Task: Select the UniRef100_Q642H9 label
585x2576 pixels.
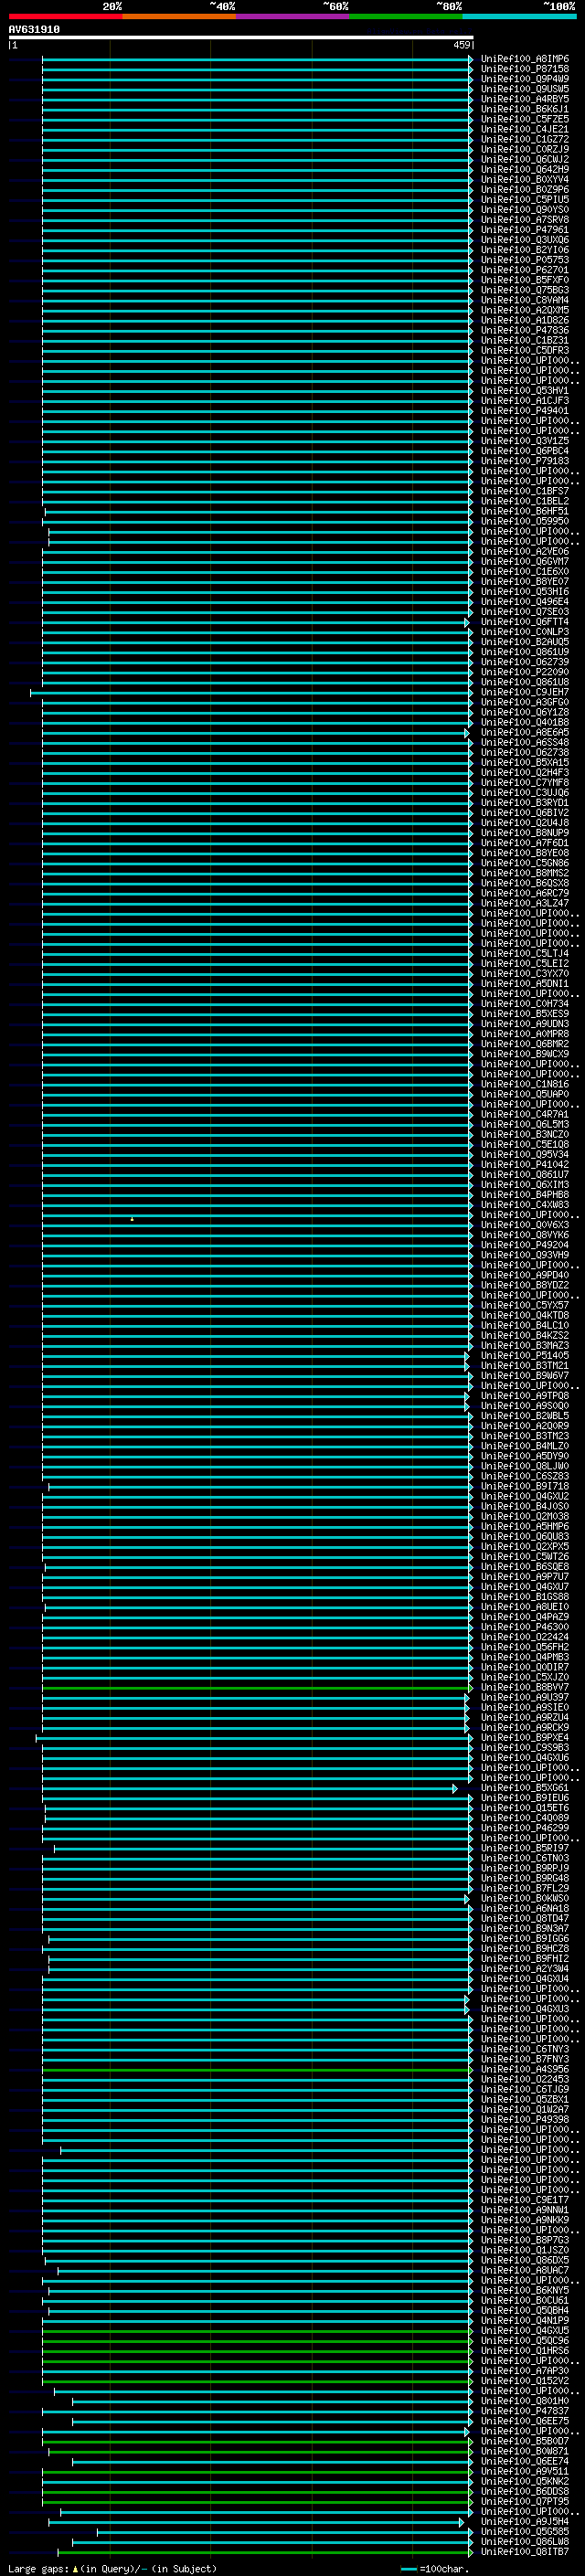Action: tap(524, 170)
